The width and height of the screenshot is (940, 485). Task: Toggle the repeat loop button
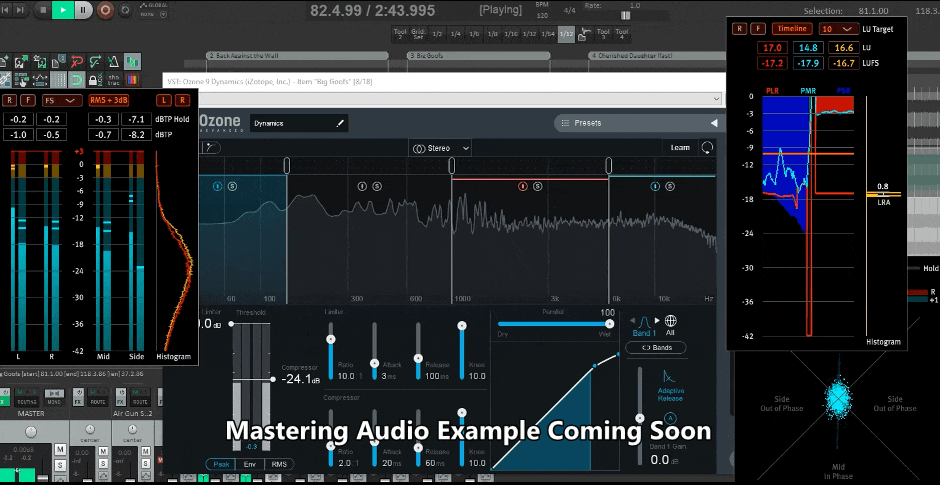click(x=126, y=10)
